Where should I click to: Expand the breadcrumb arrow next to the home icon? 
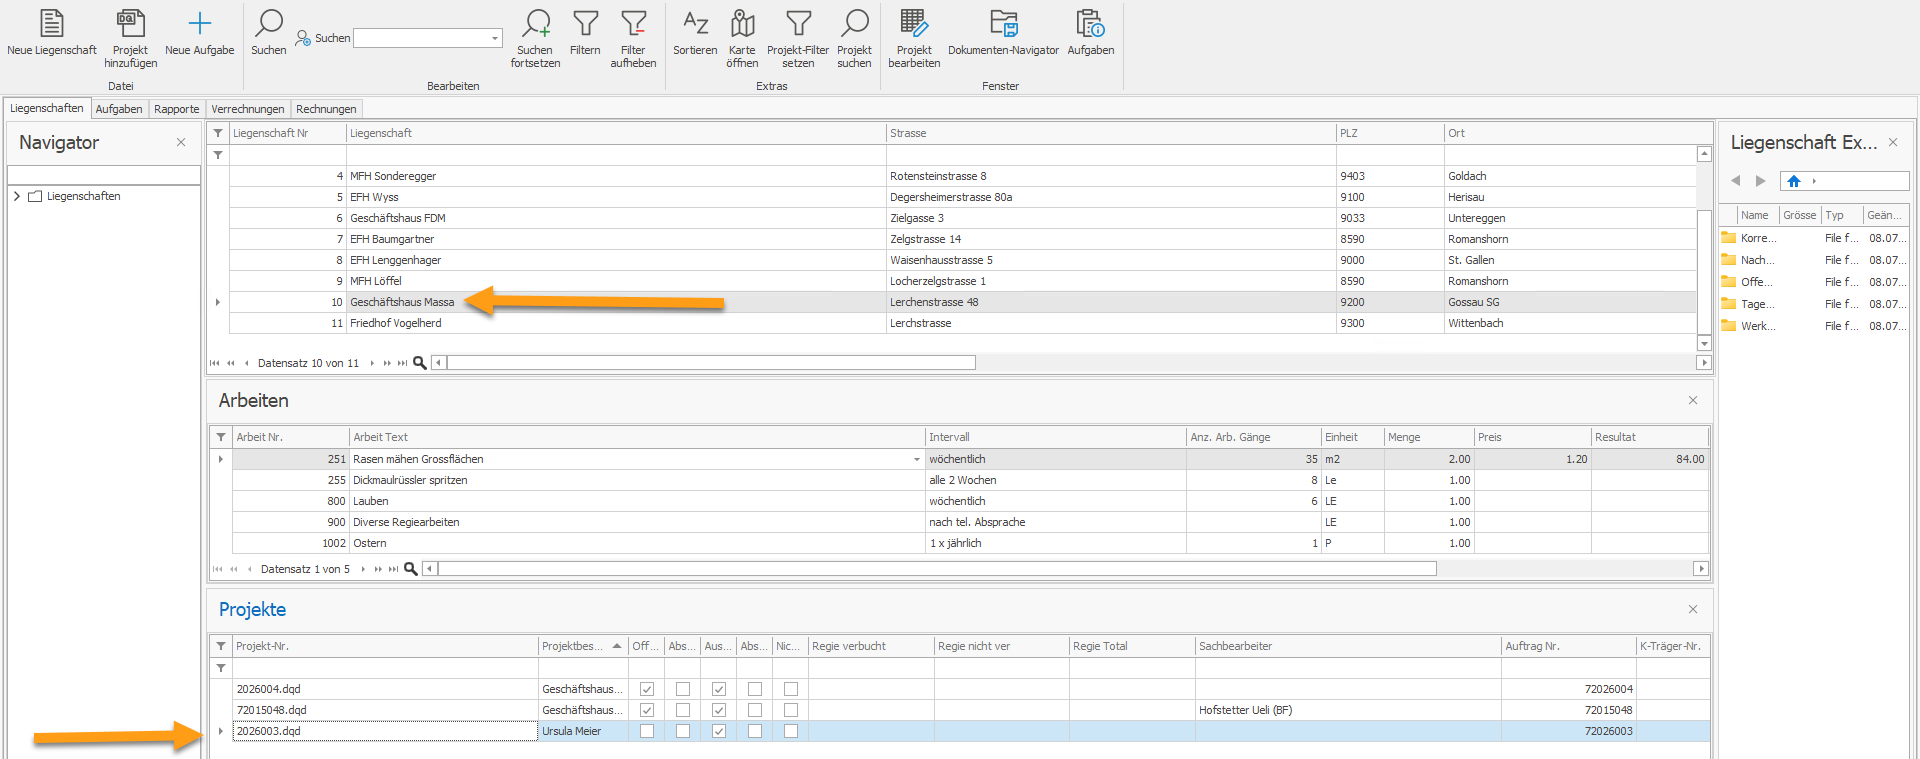1814,181
